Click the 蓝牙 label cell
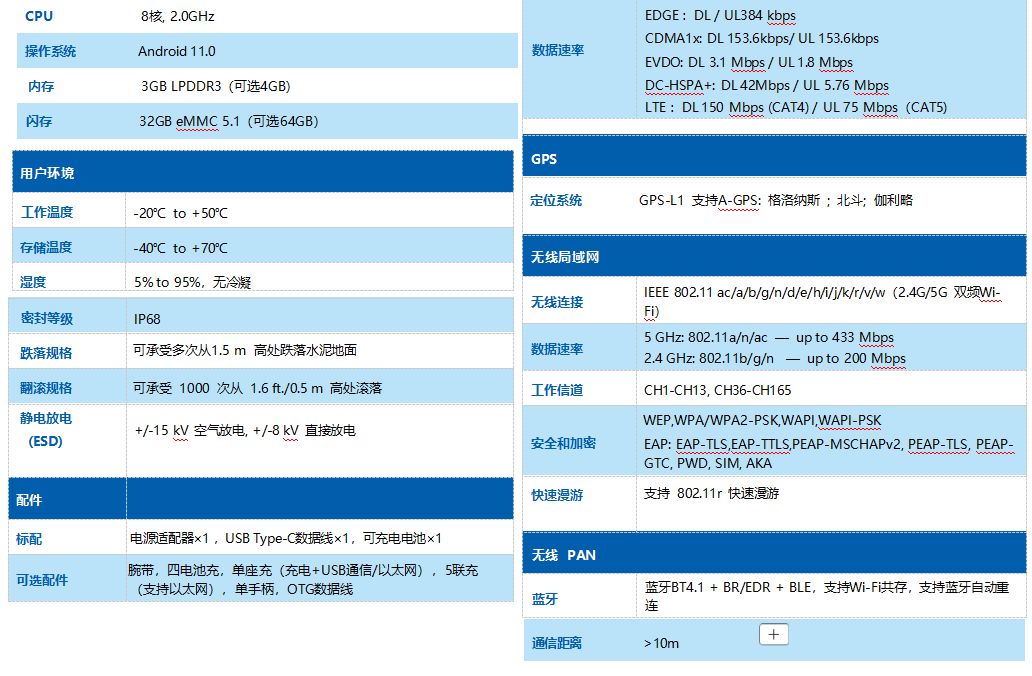Viewport: 1032px width, 676px height. point(545,599)
